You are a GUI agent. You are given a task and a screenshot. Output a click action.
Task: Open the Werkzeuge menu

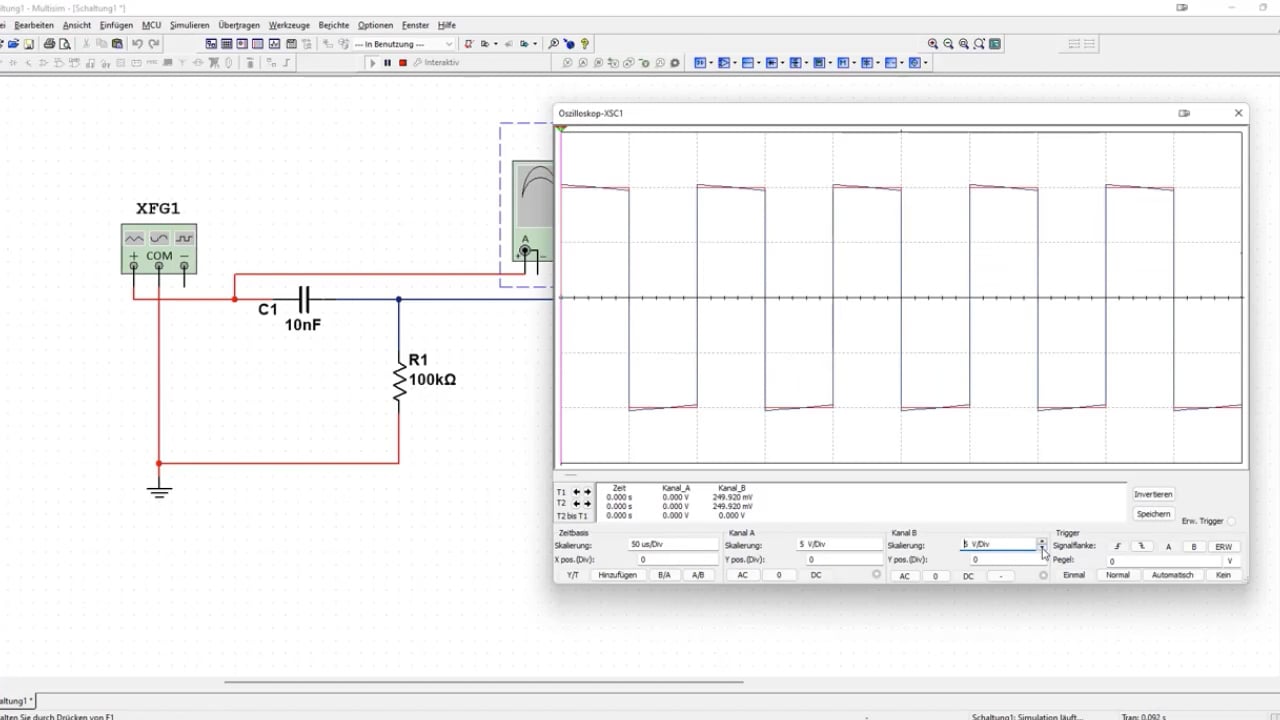pos(289,25)
